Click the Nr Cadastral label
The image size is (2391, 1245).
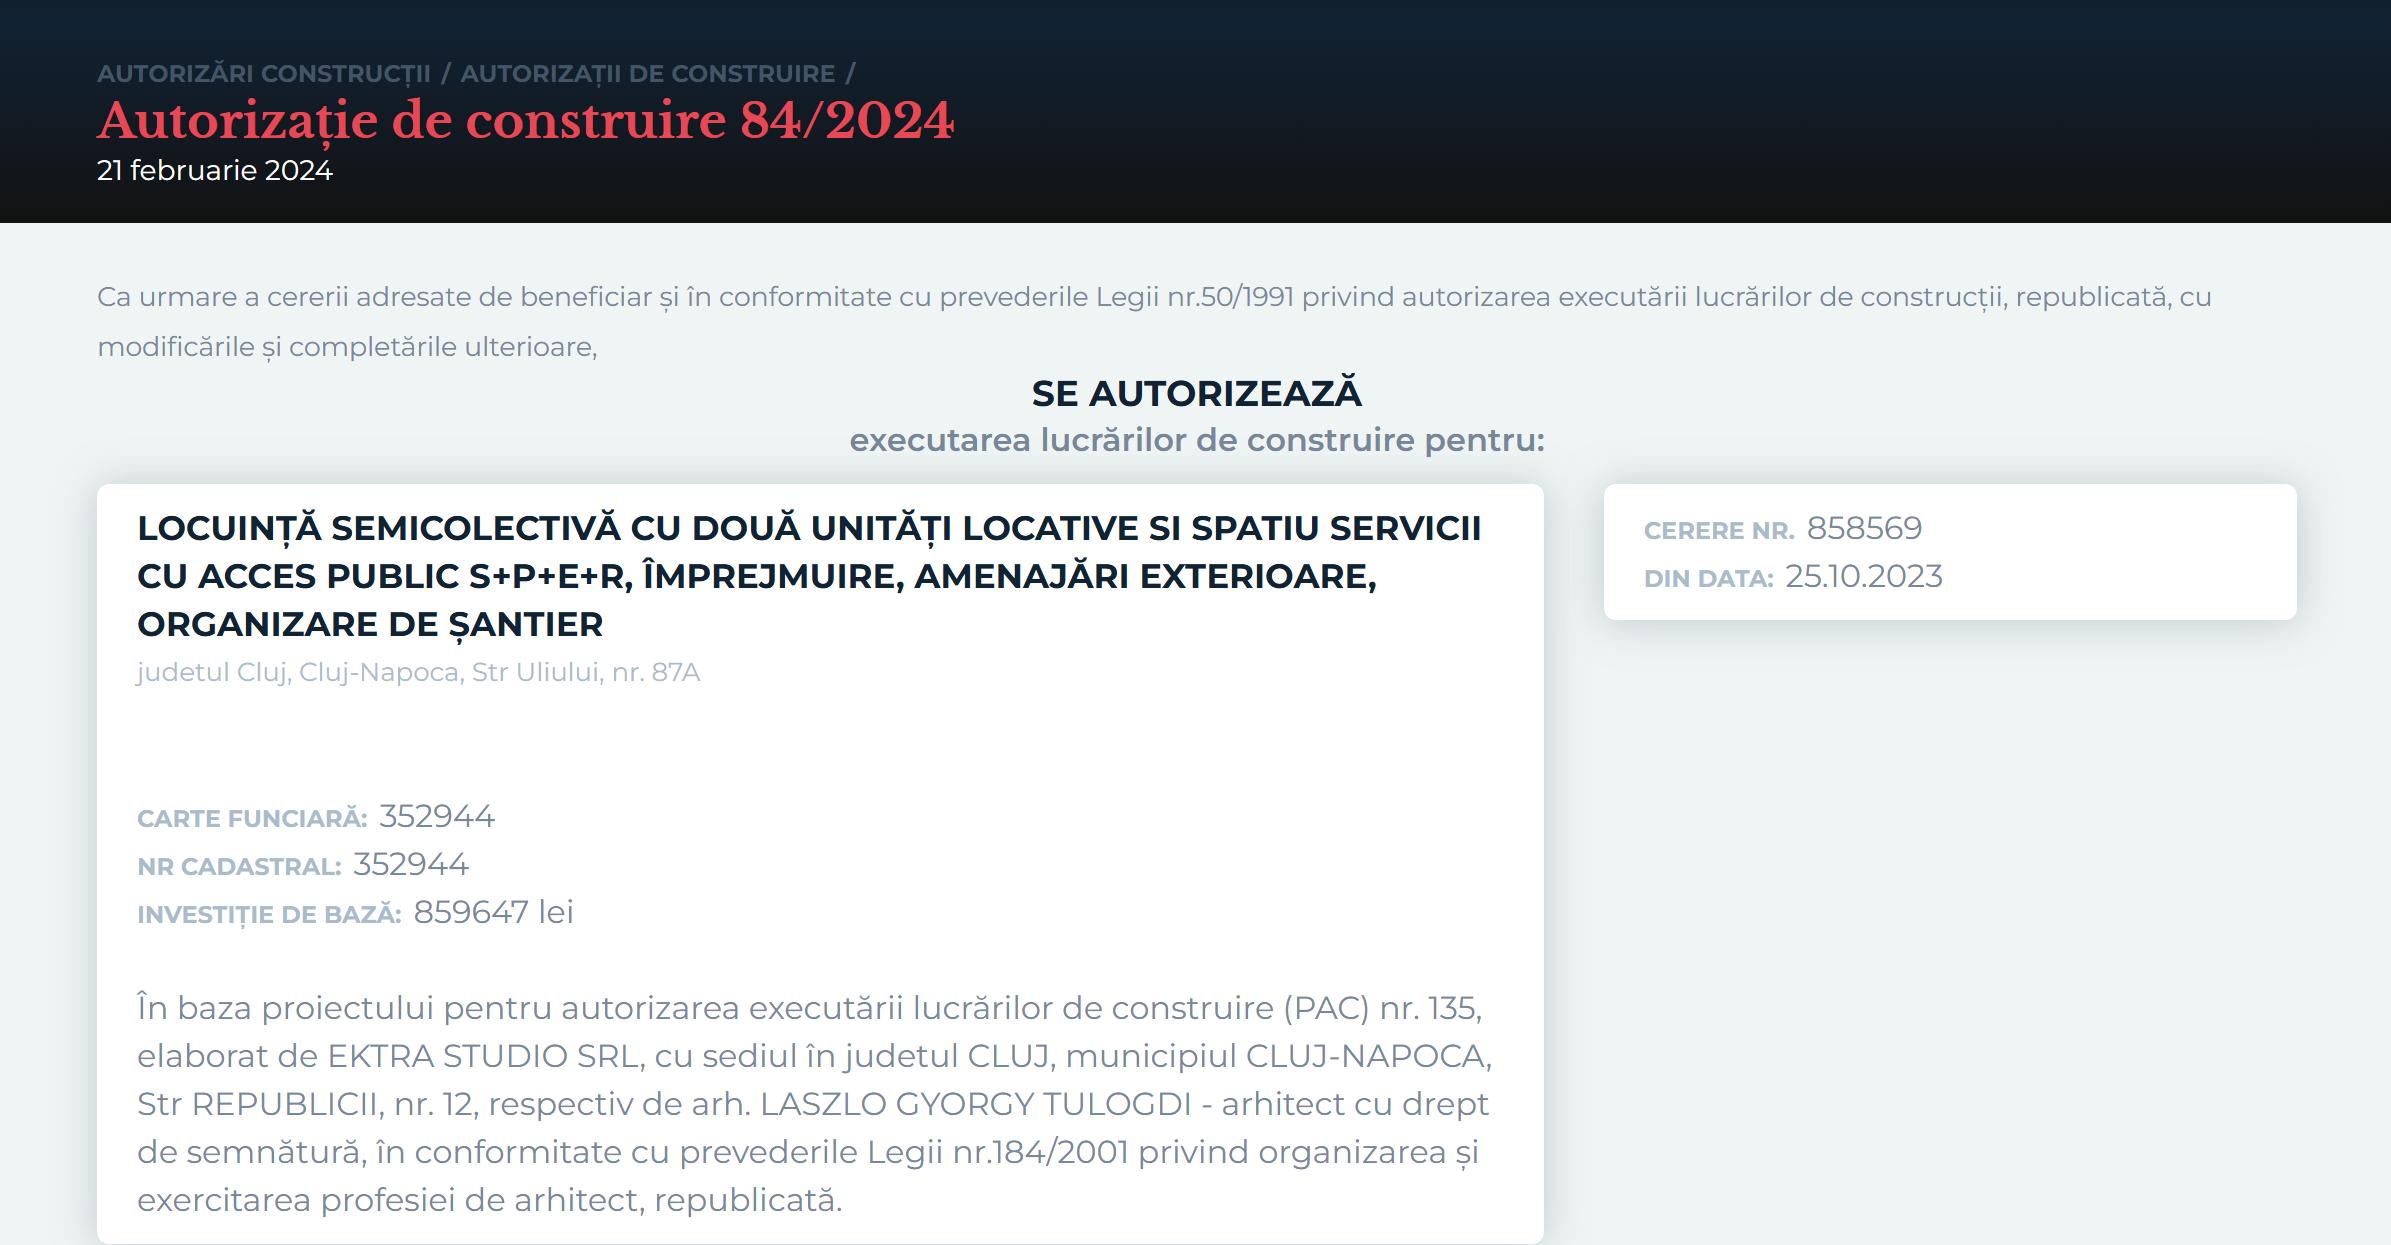pos(239,867)
